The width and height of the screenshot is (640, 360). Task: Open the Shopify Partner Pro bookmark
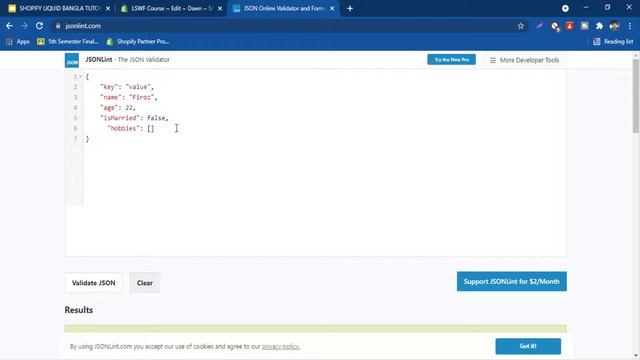point(138,41)
